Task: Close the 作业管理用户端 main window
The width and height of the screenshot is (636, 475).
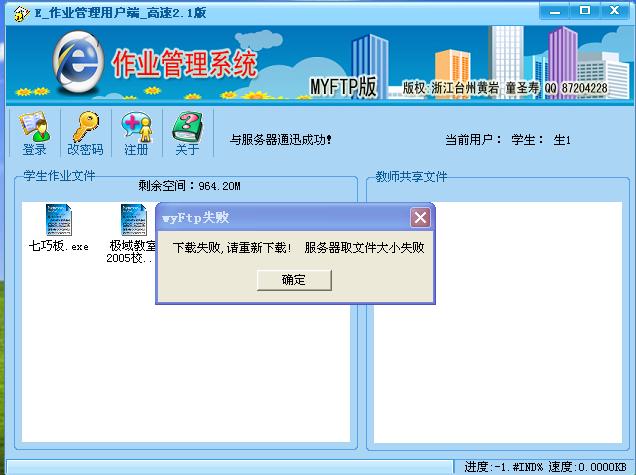Action: [615, 11]
